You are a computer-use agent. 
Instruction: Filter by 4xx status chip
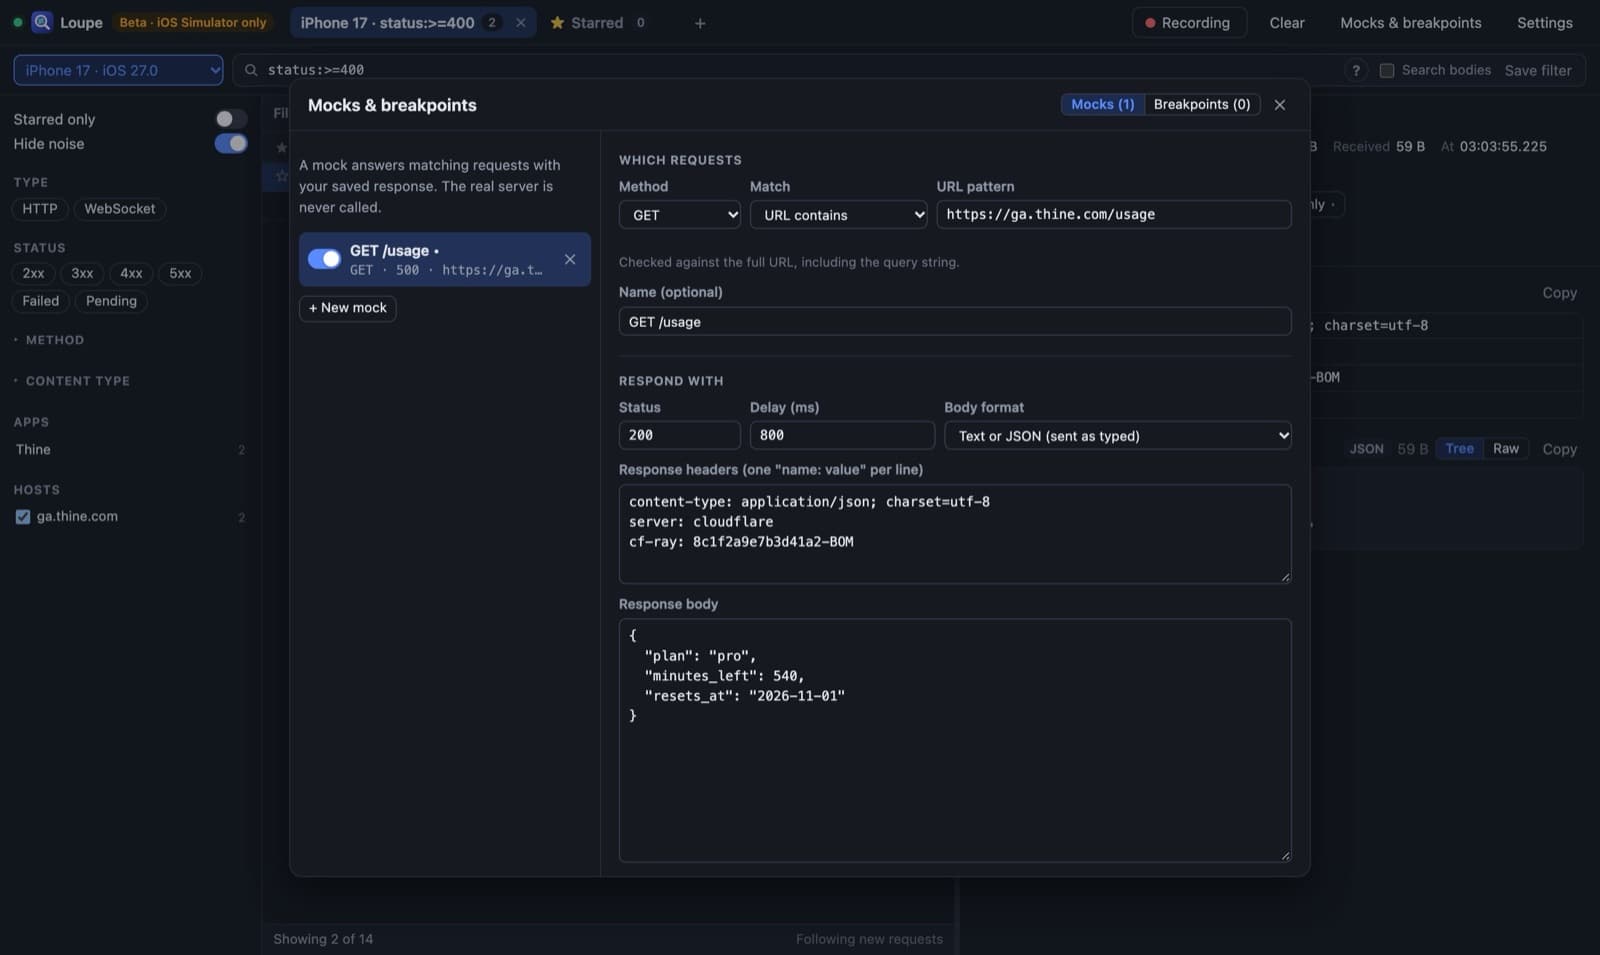coord(131,273)
